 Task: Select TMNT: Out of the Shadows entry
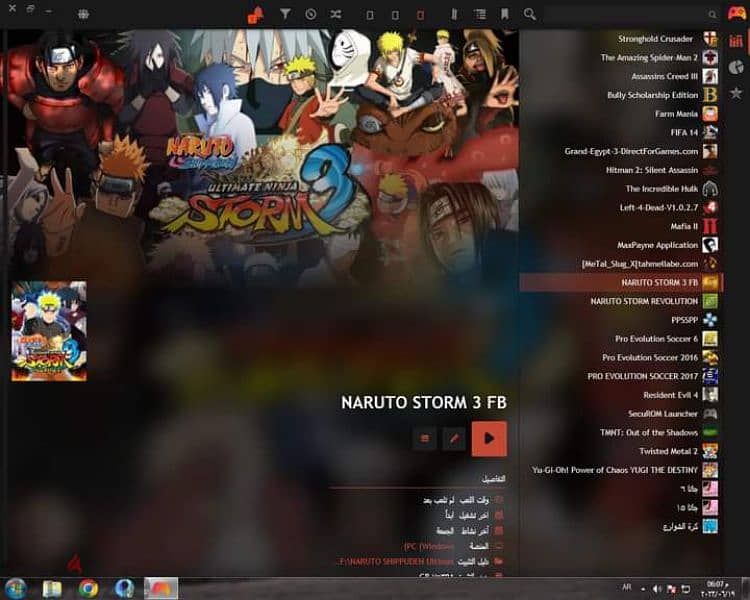pos(621,433)
